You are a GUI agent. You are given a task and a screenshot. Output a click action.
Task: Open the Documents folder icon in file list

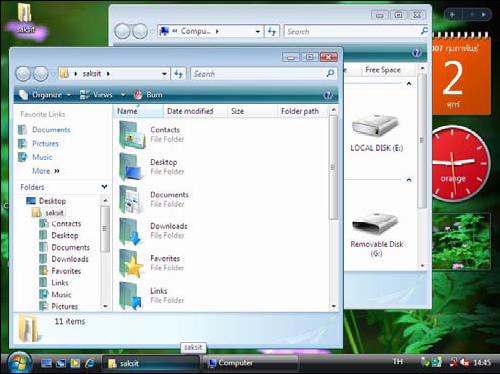tap(132, 199)
